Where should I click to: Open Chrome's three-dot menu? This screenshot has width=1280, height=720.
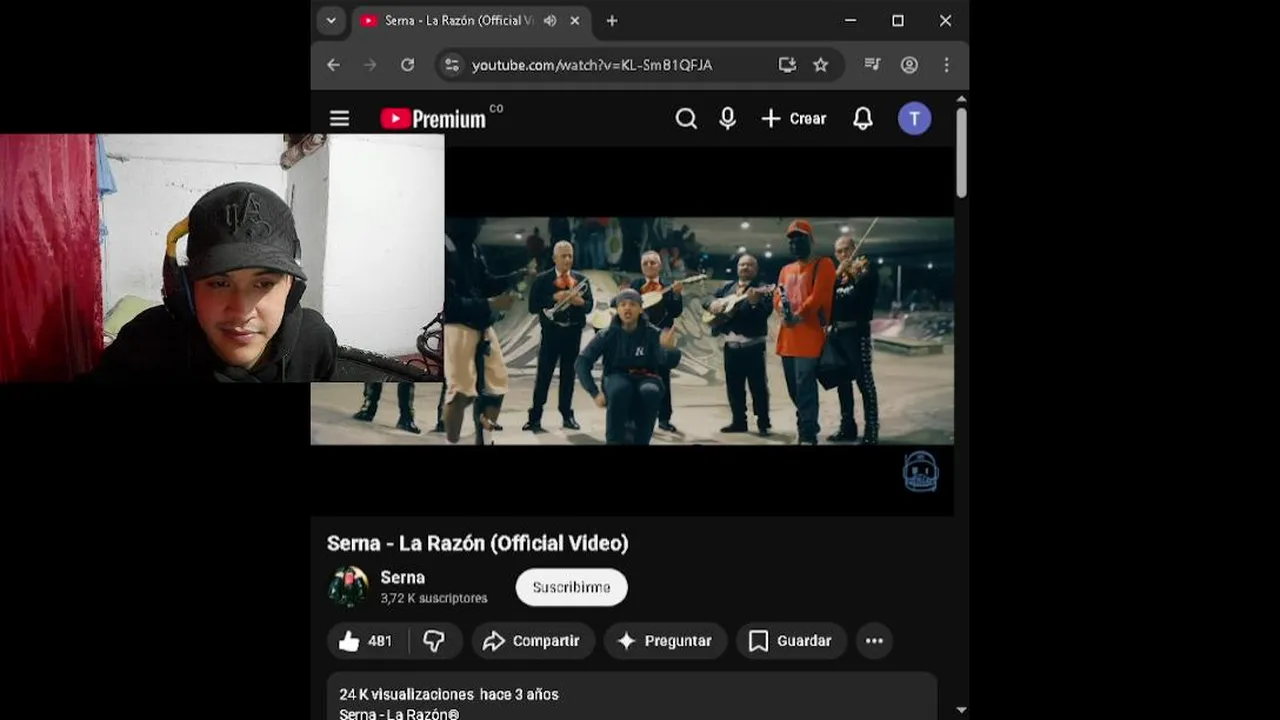946,65
